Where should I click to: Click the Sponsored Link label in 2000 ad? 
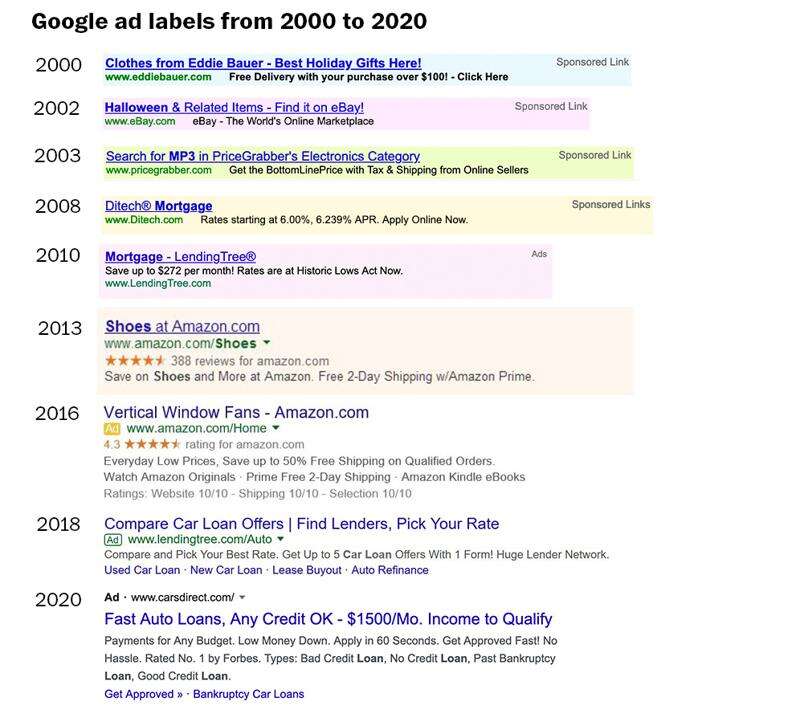pos(592,62)
